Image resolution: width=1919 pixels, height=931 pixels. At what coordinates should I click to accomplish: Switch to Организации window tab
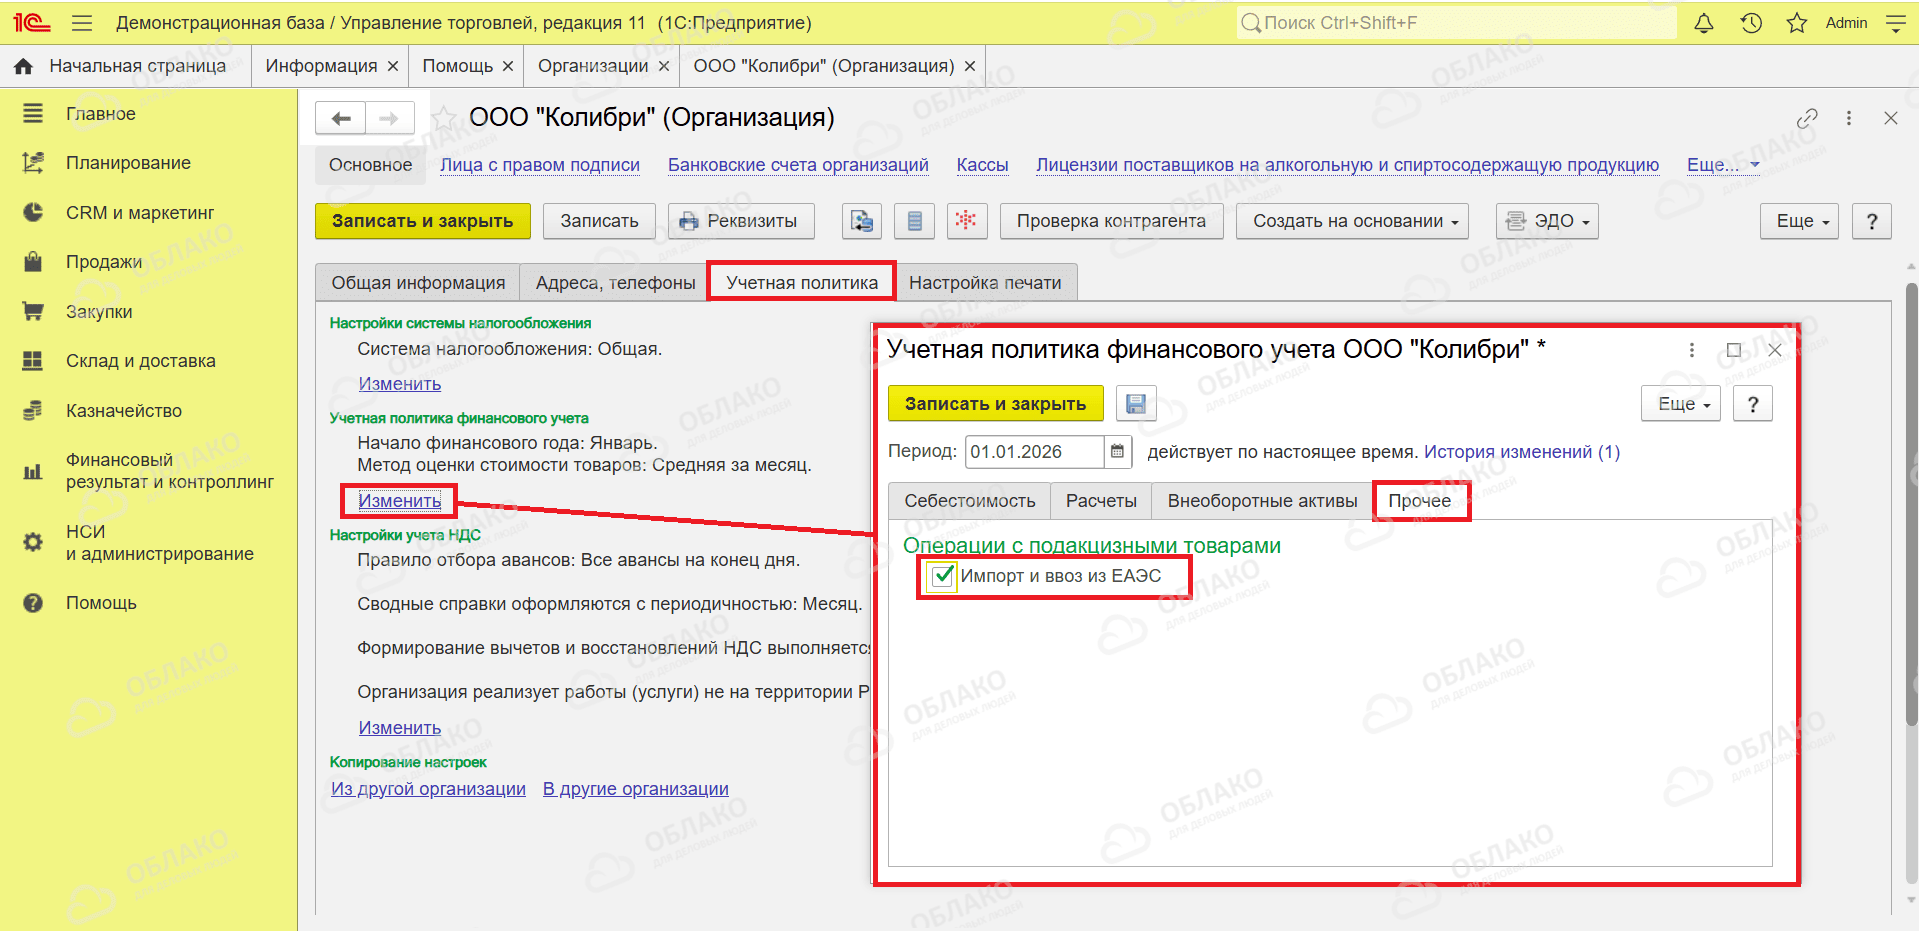593,66
